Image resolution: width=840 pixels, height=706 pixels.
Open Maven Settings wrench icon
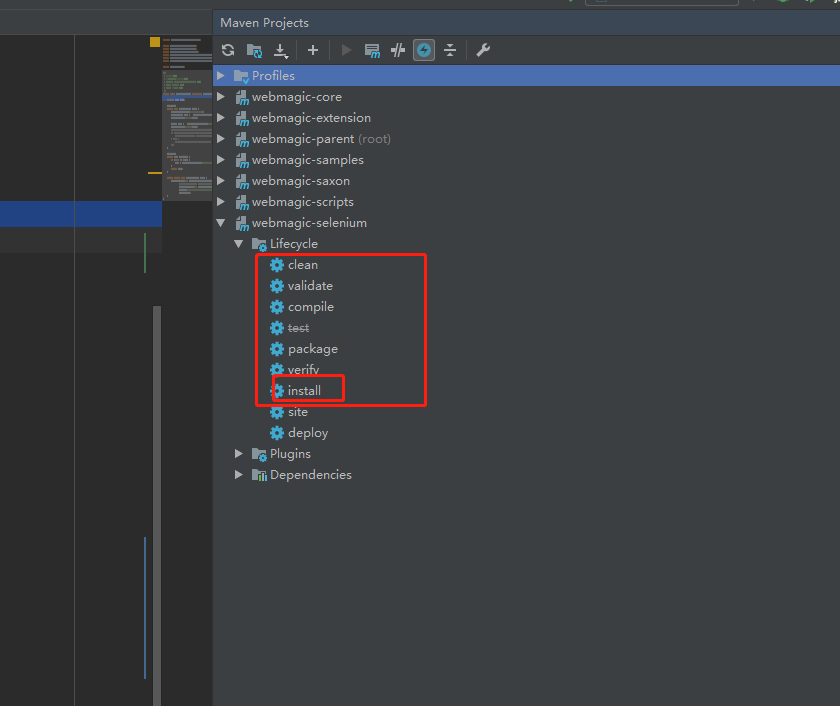tap(483, 50)
